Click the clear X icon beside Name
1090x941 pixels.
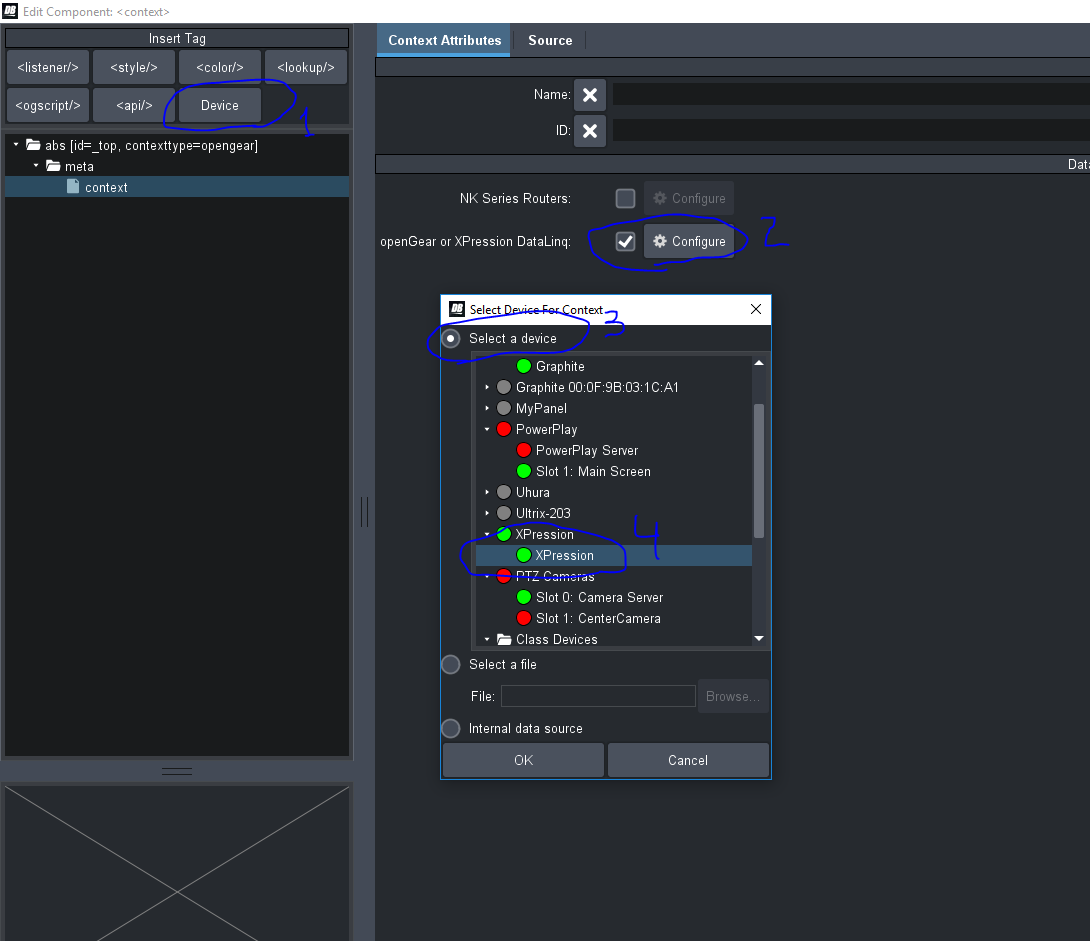point(590,95)
